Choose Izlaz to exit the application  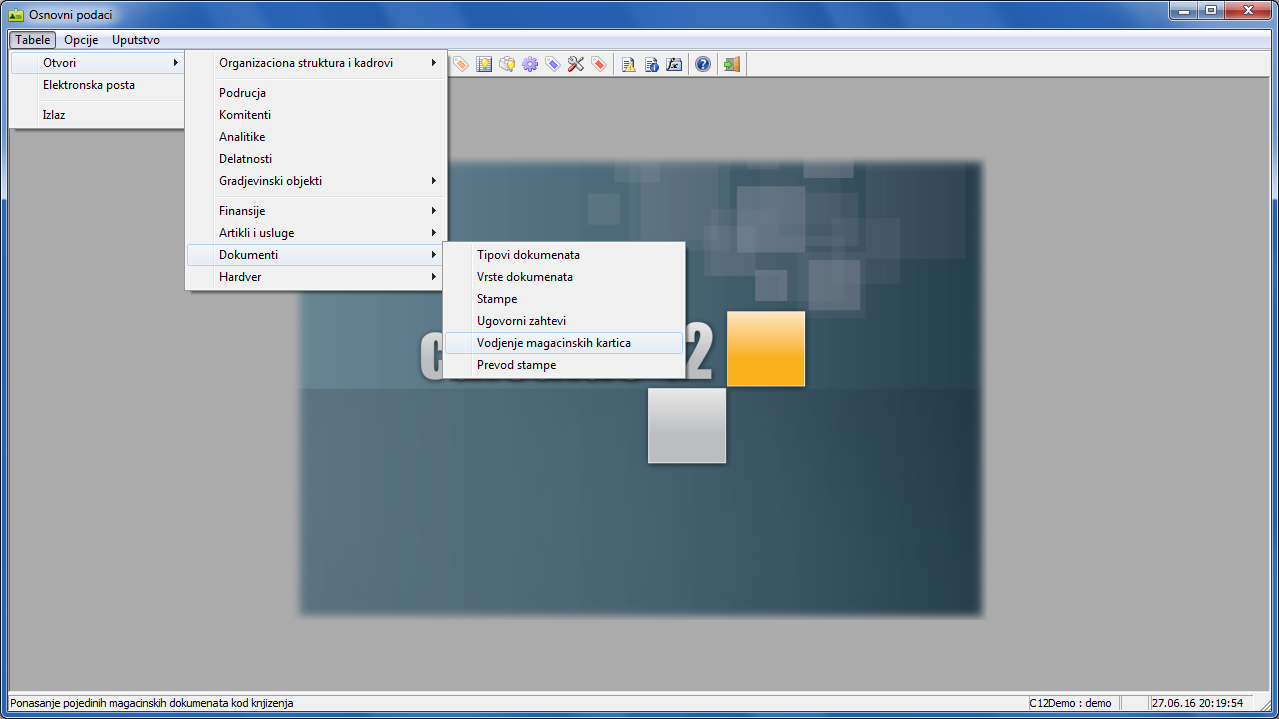click(x=54, y=115)
